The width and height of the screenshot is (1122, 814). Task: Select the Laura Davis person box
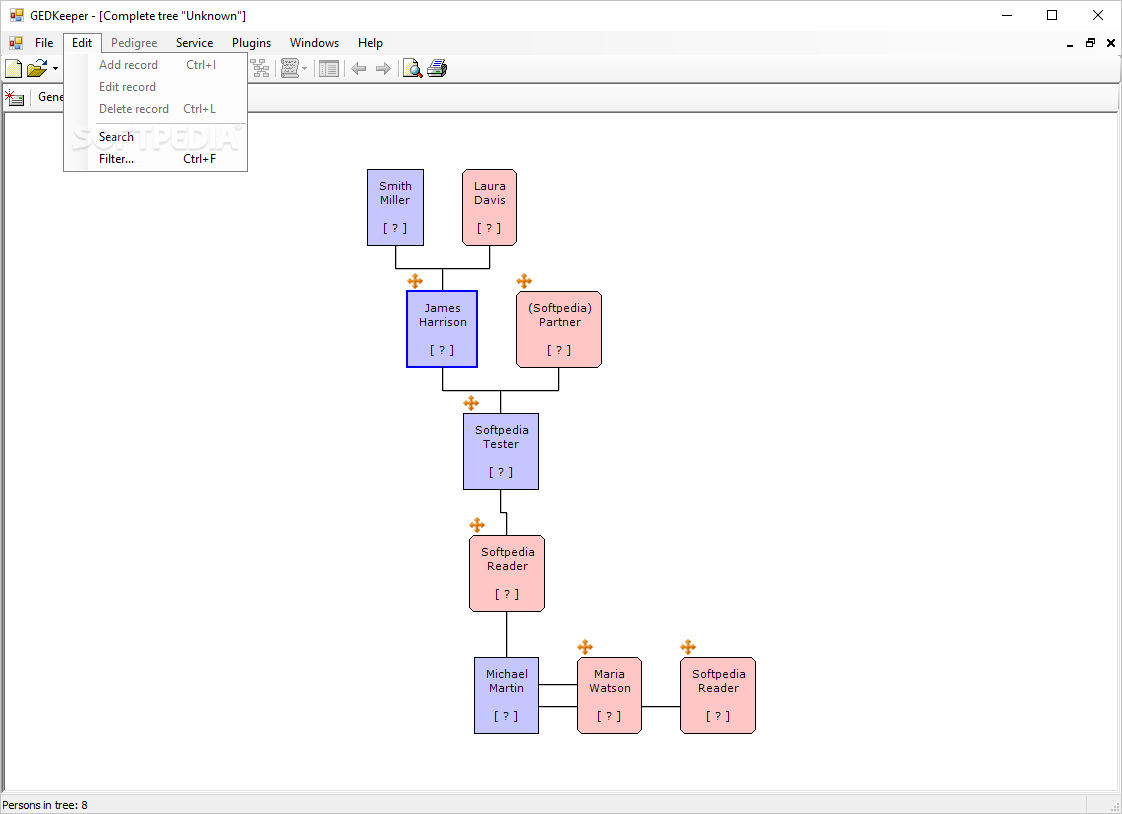pyautogui.click(x=489, y=207)
